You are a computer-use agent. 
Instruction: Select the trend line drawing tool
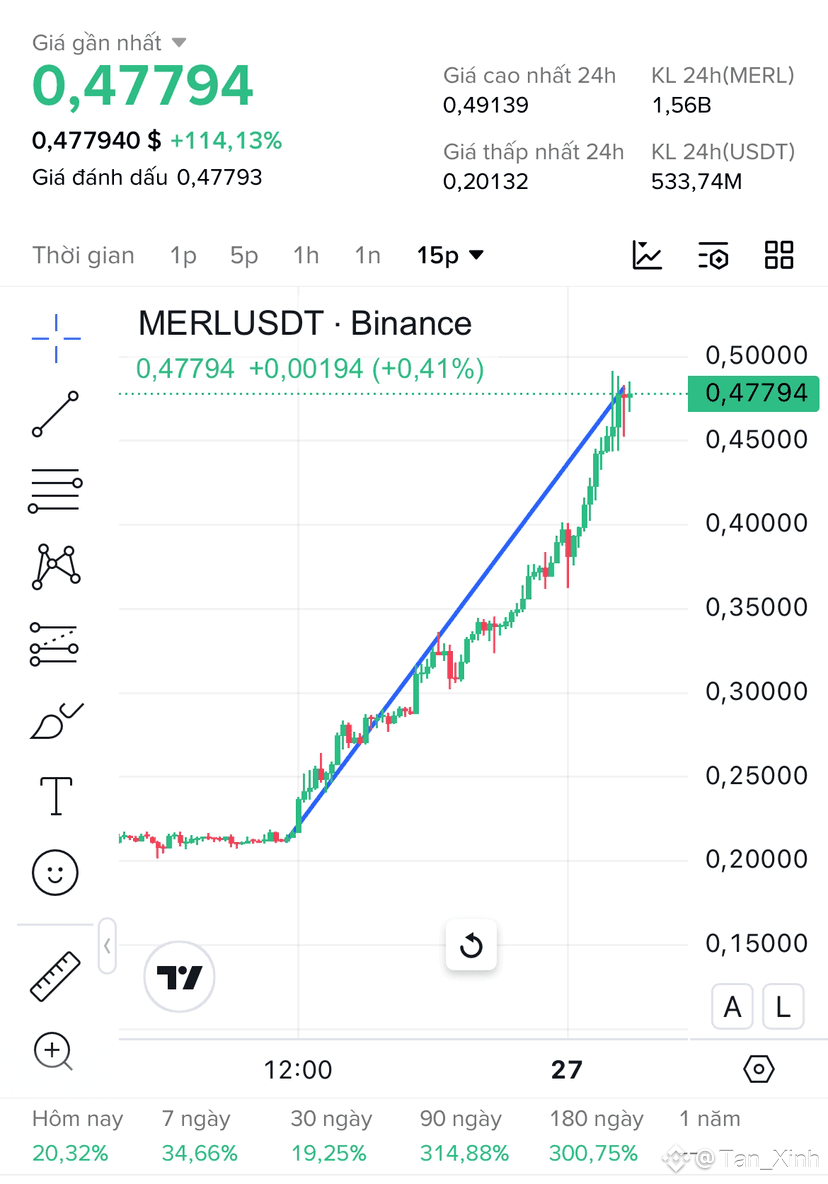(55, 414)
